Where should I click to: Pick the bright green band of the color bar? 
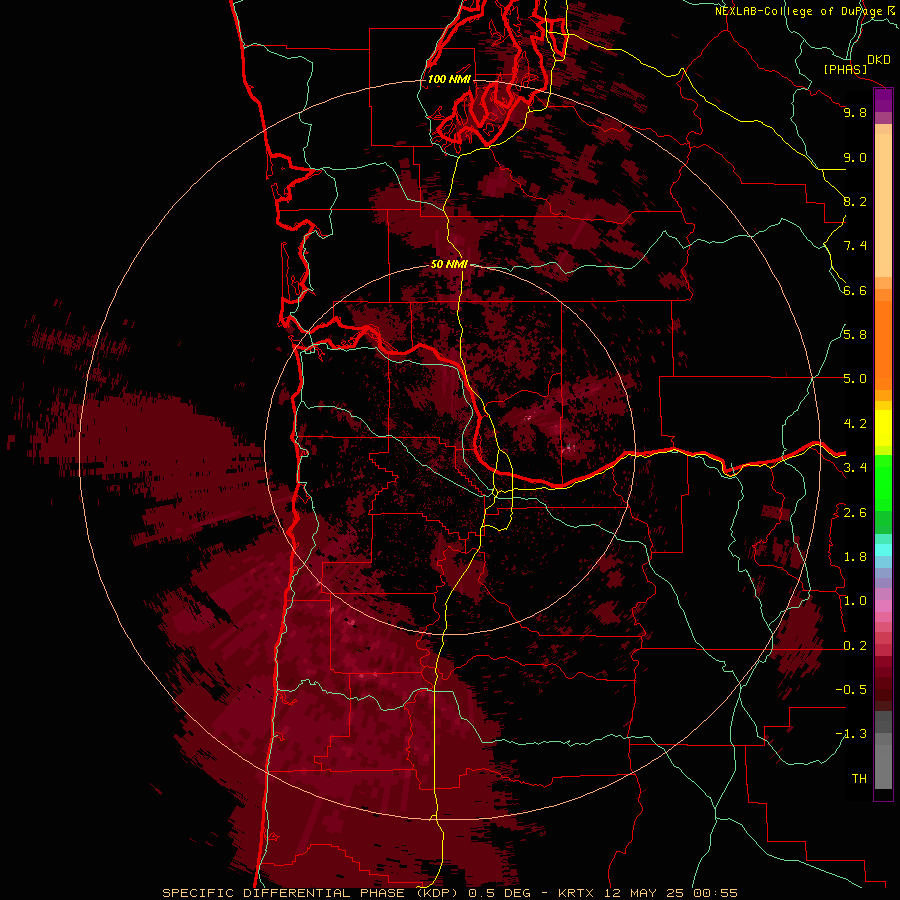pyautogui.click(x=883, y=482)
